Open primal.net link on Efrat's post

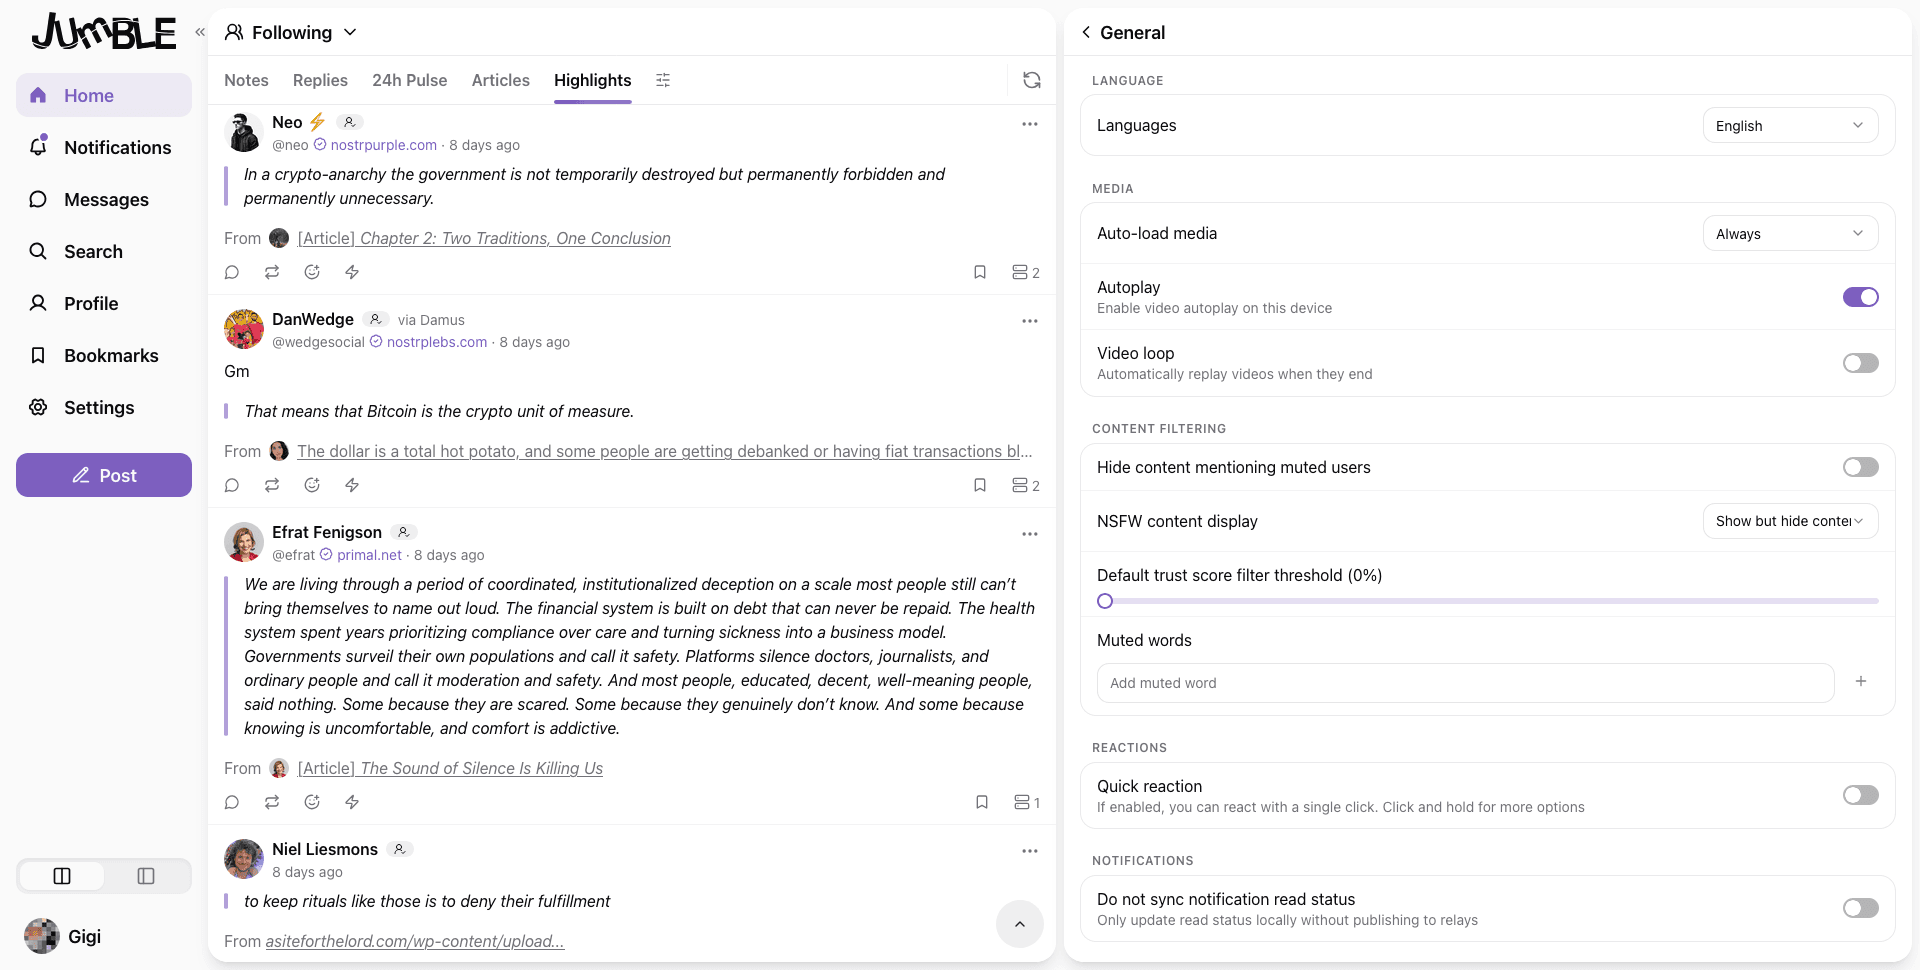369,555
